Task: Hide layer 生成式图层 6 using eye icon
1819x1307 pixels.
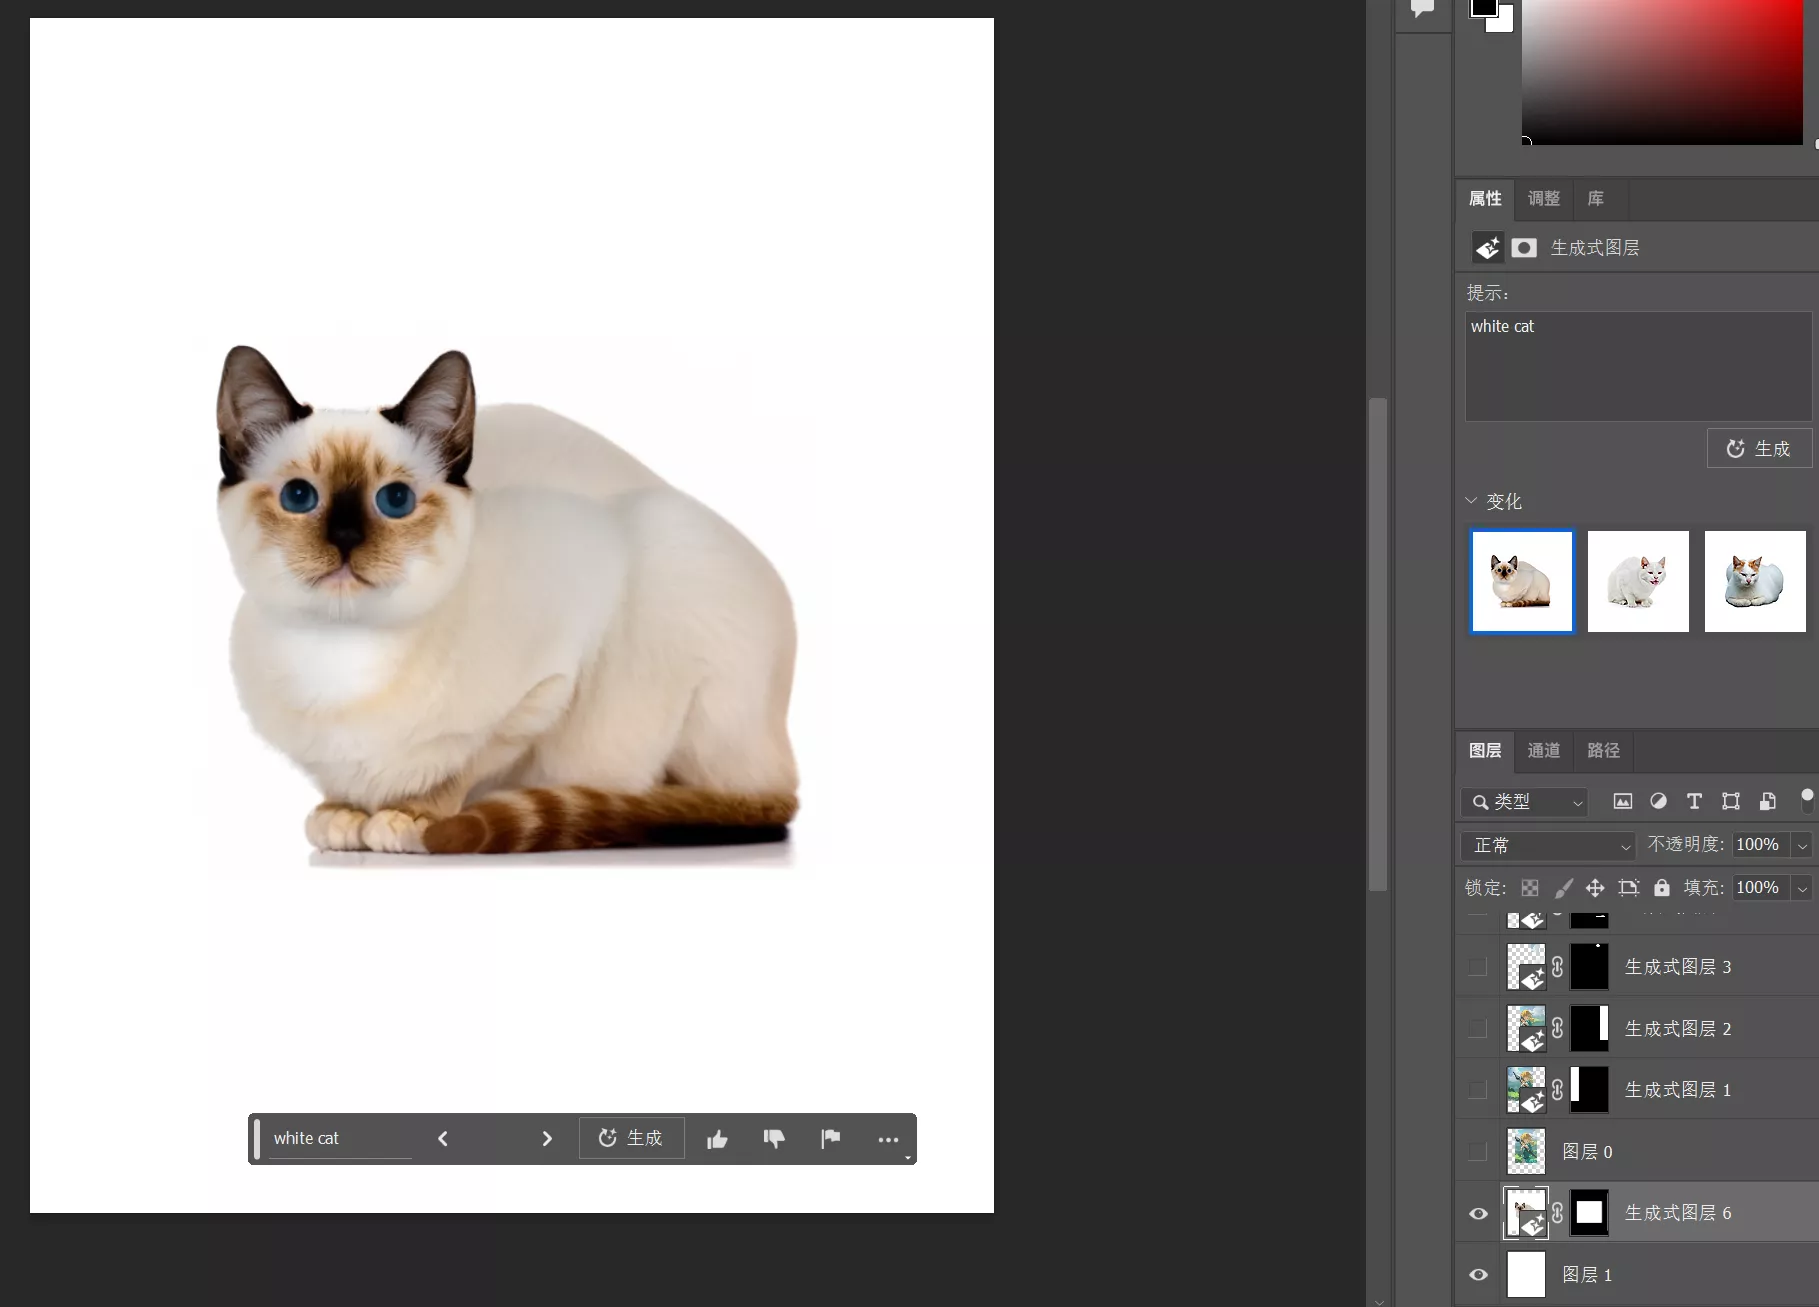Action: [x=1478, y=1213]
